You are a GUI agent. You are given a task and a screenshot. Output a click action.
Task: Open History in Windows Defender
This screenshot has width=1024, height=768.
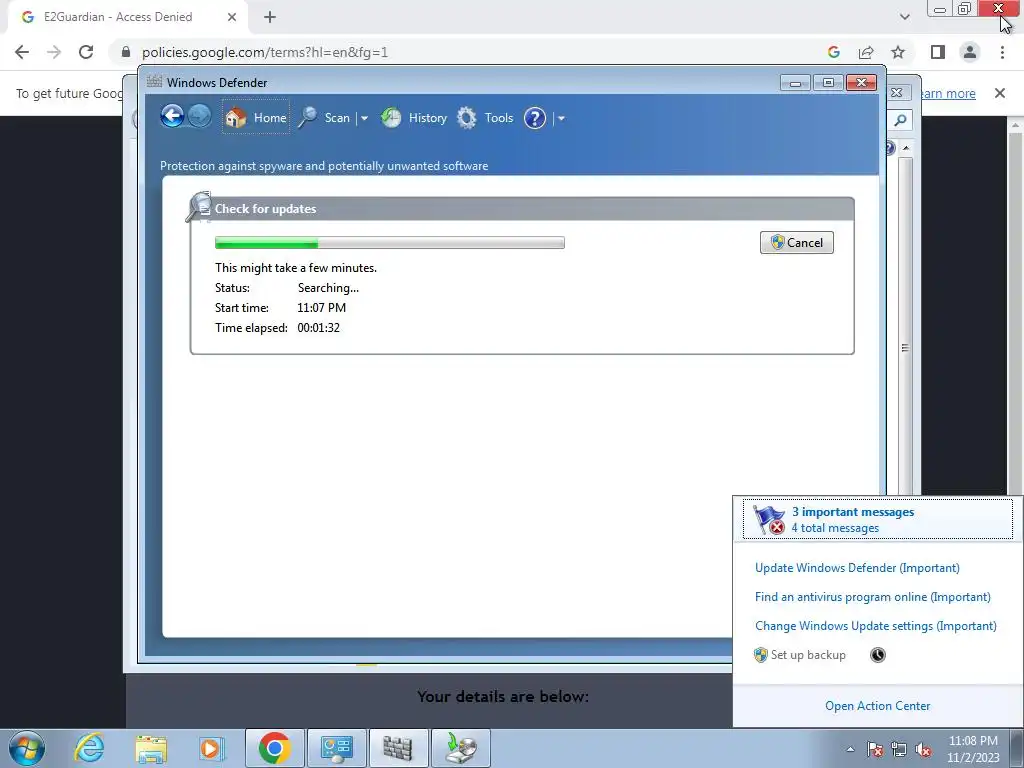click(414, 118)
